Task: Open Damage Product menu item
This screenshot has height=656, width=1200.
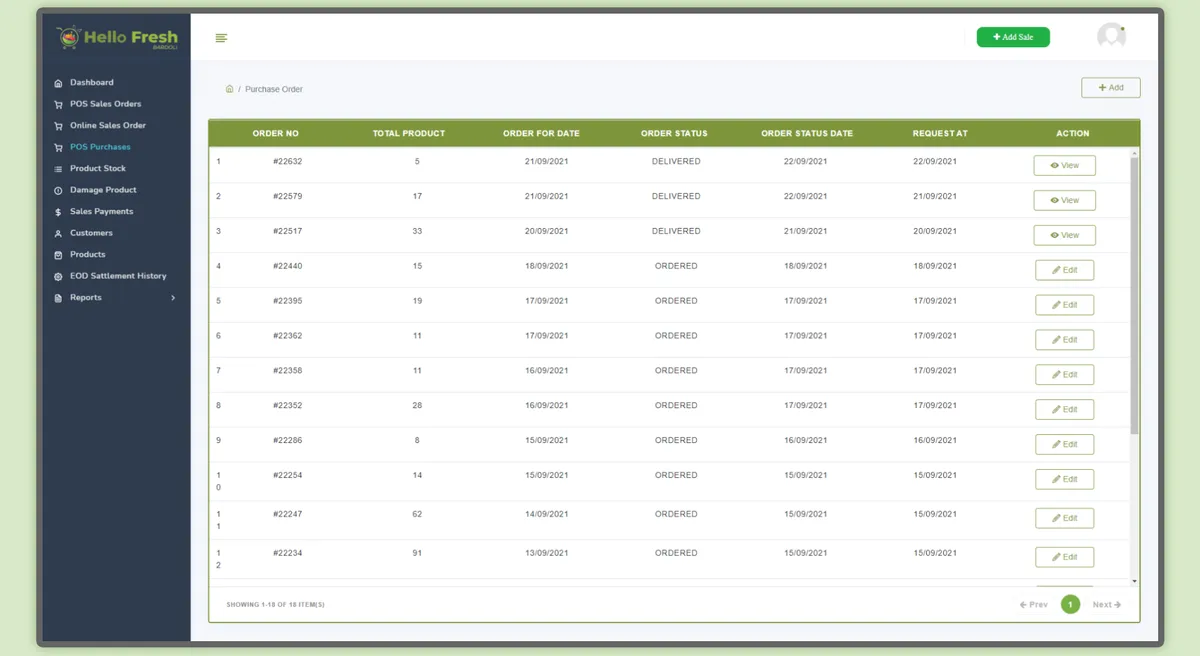Action: point(103,190)
